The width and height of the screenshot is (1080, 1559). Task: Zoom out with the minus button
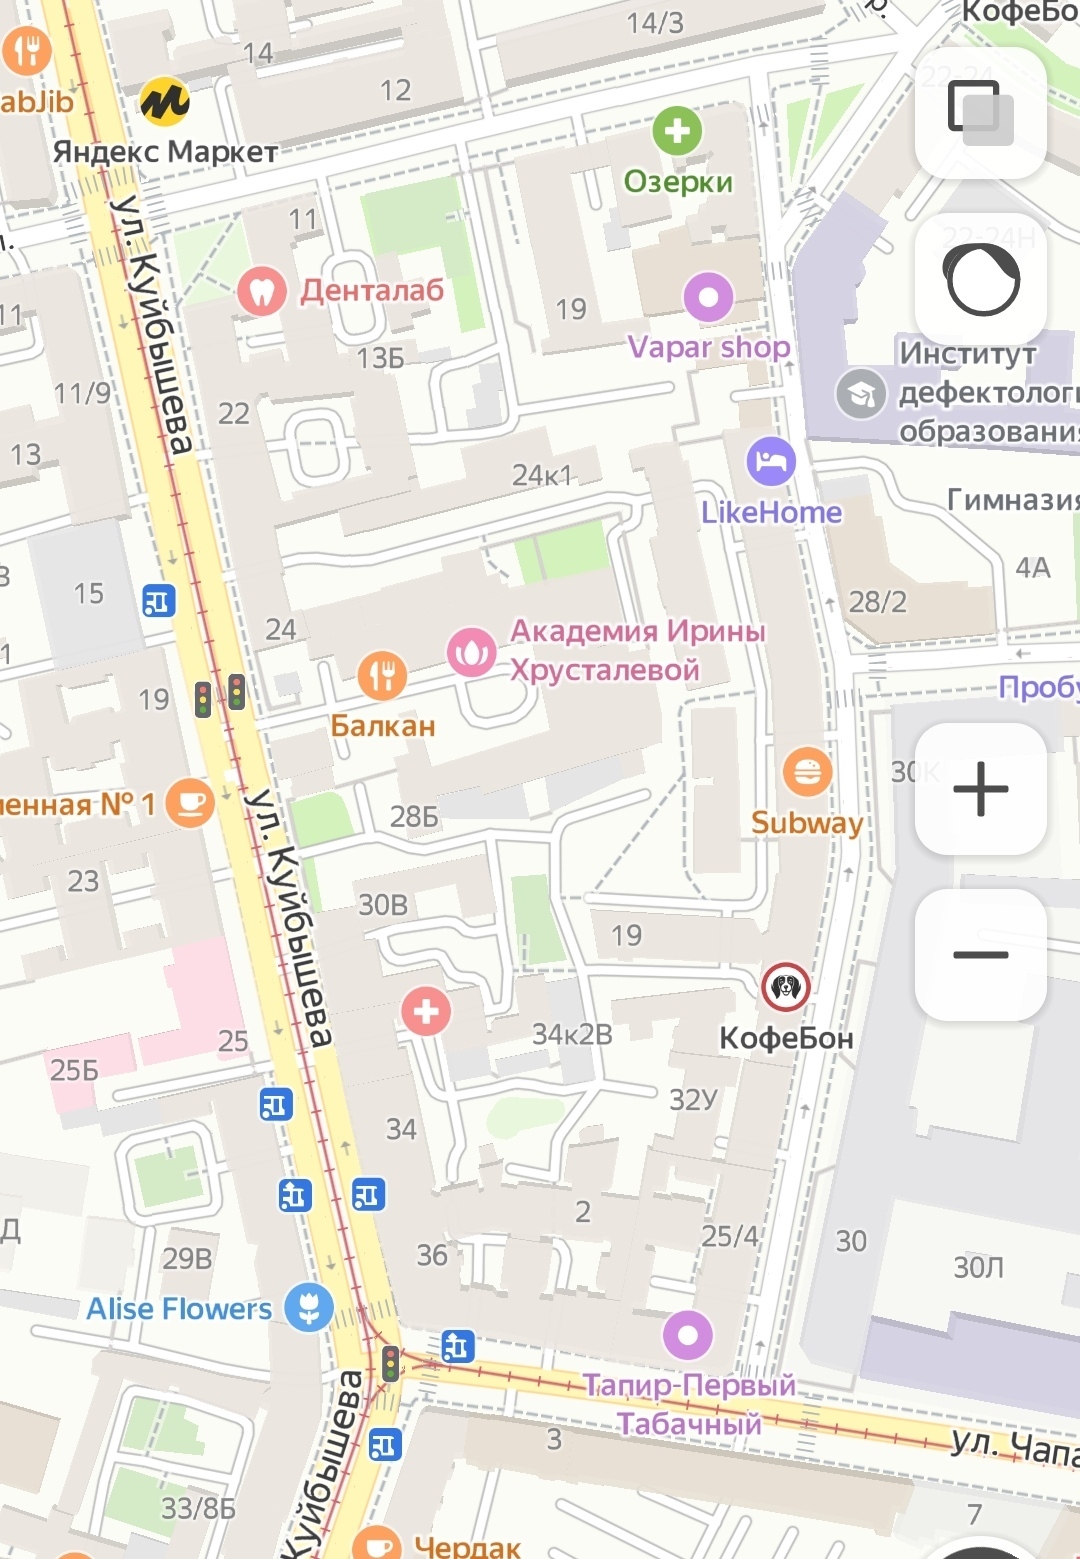pyautogui.click(x=981, y=955)
